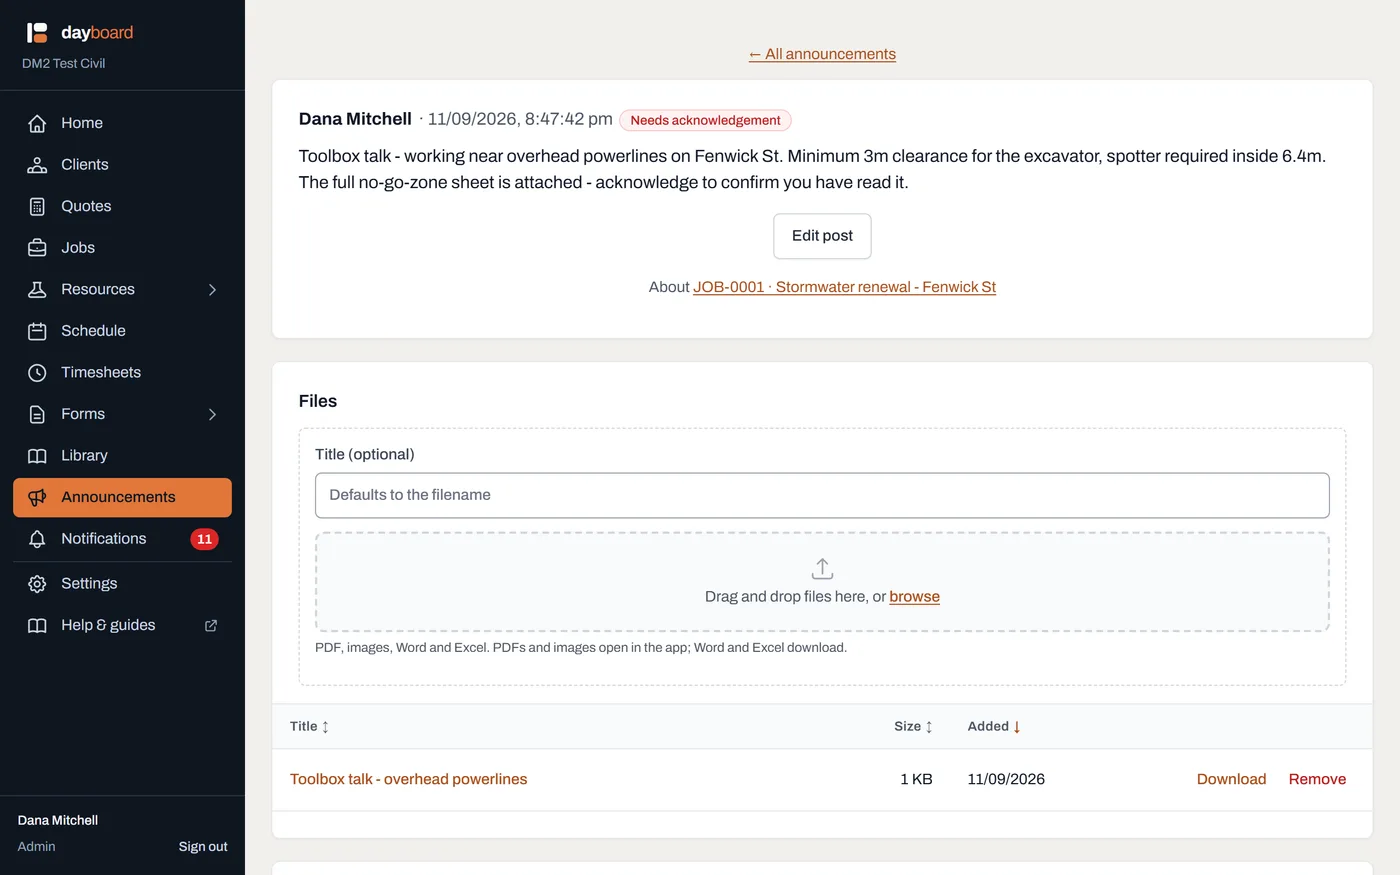Click the Edit post button

(x=822, y=236)
